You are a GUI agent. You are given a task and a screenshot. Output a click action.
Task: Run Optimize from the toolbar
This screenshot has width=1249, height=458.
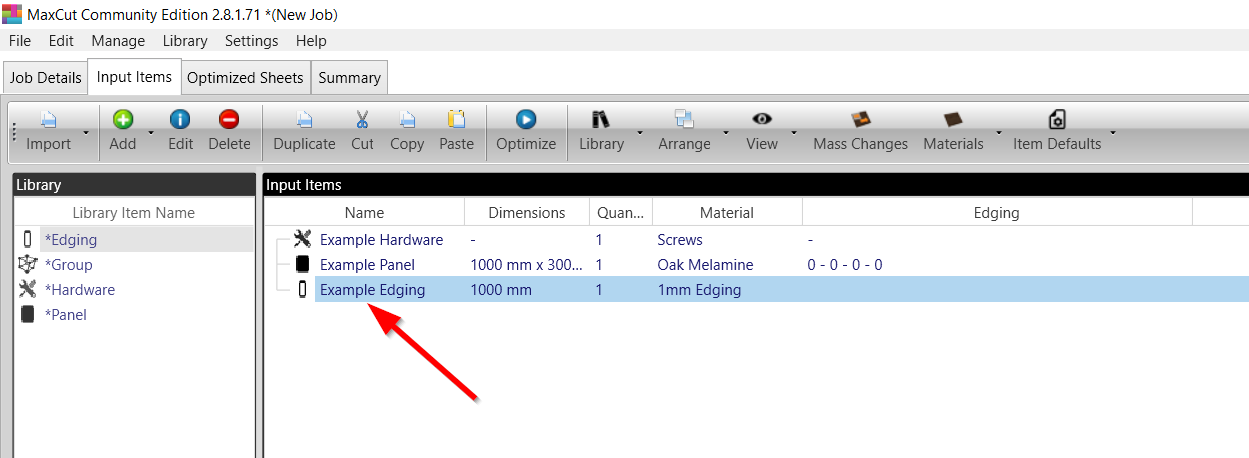click(526, 131)
